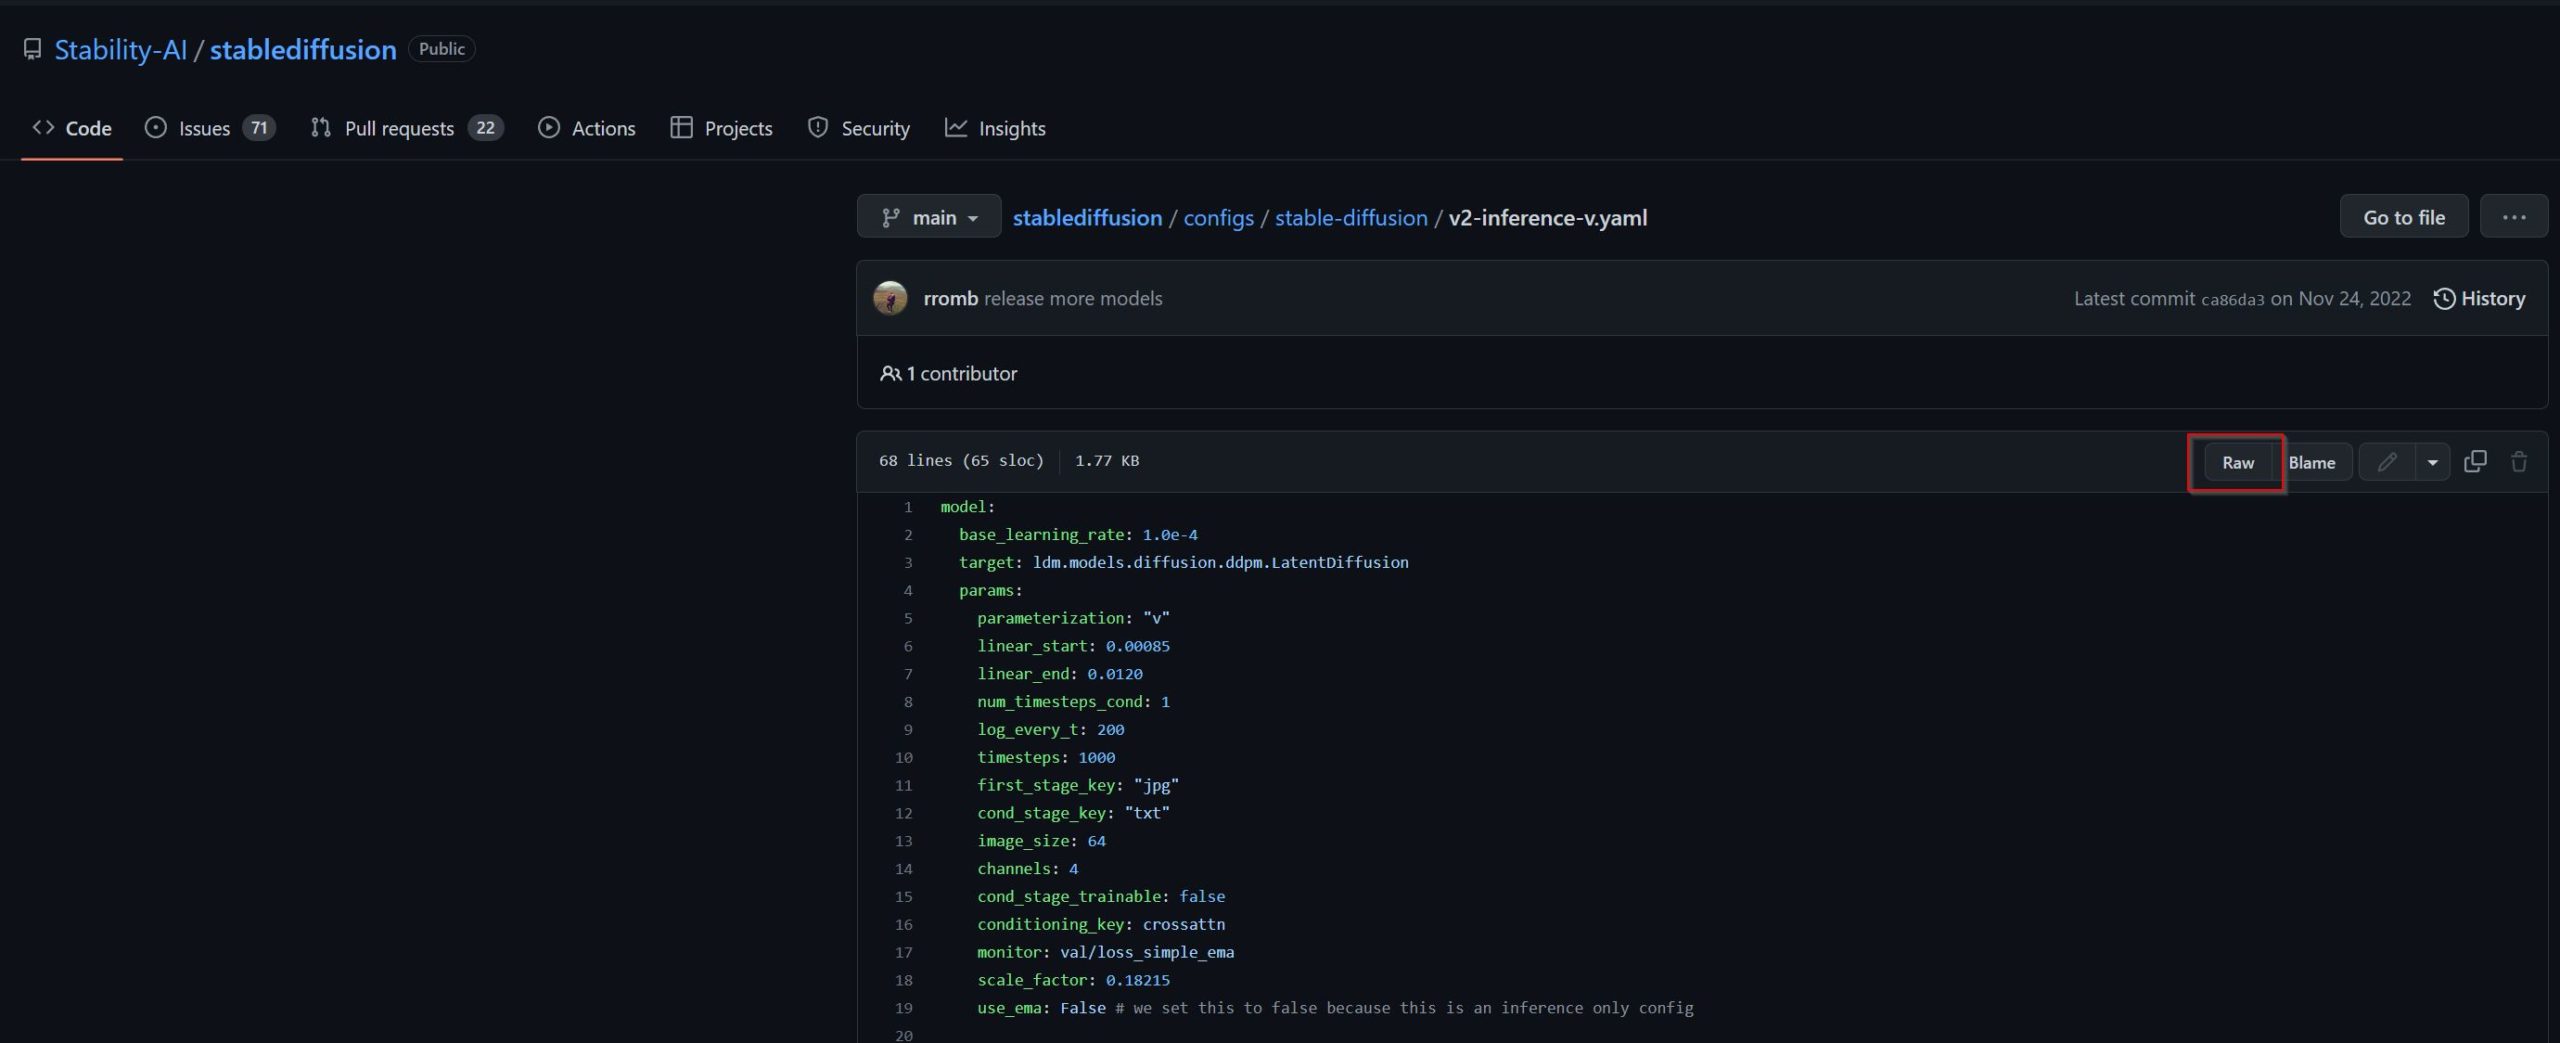Click the repository icon beside Stability-AI
The image size is (2560, 1043).
[33, 49]
